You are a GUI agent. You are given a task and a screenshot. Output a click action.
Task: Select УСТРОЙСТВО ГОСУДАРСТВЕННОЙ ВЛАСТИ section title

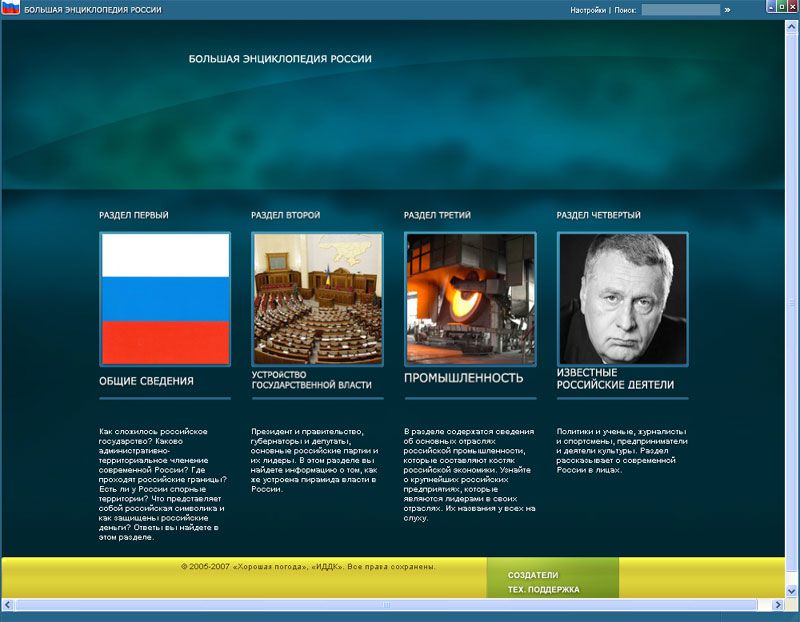[311, 379]
